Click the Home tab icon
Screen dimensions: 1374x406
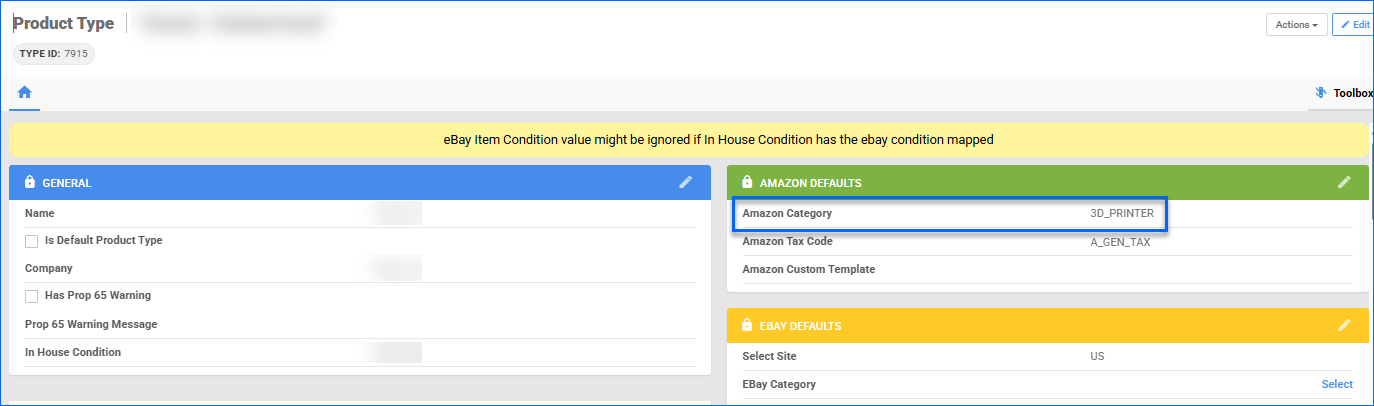point(24,93)
